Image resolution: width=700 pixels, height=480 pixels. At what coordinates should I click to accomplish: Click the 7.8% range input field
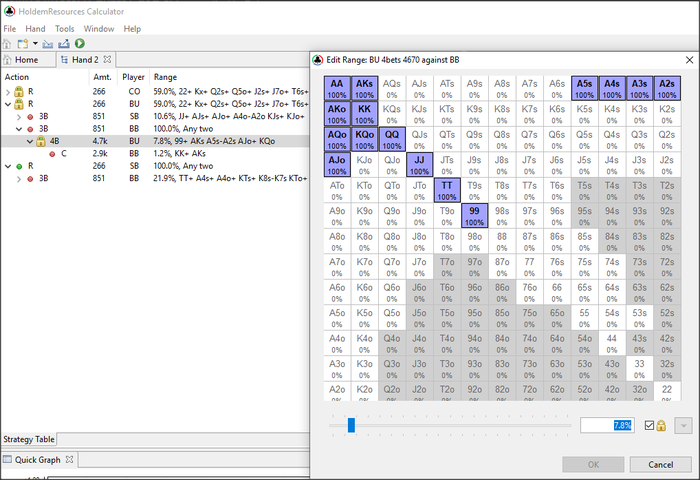608,425
